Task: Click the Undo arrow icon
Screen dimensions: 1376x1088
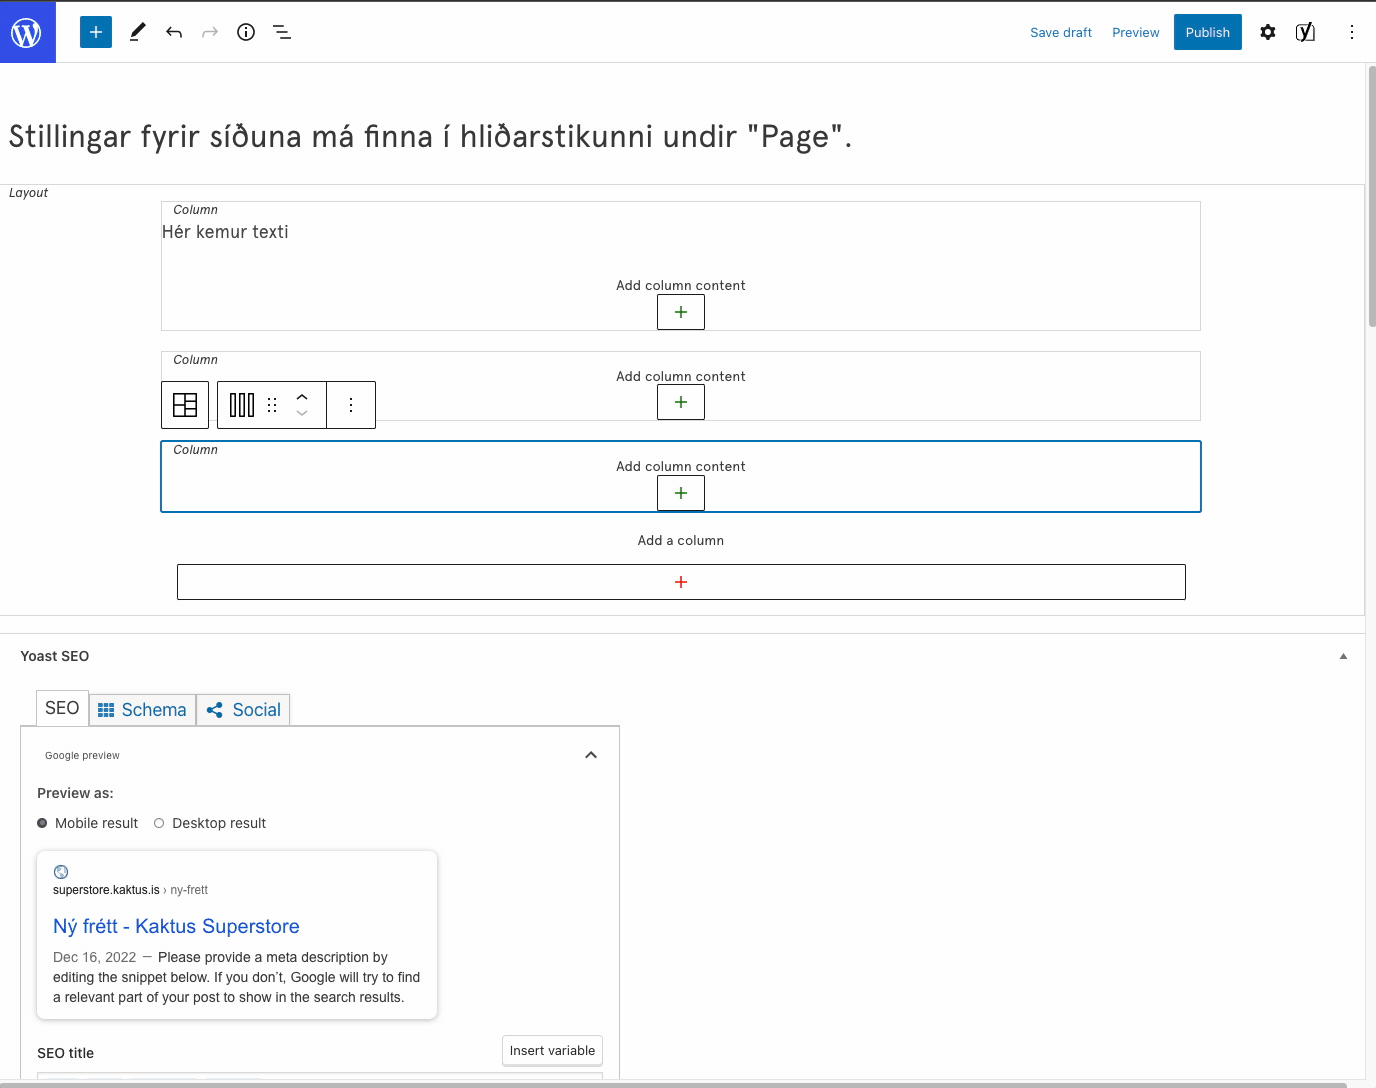Action: point(174,32)
